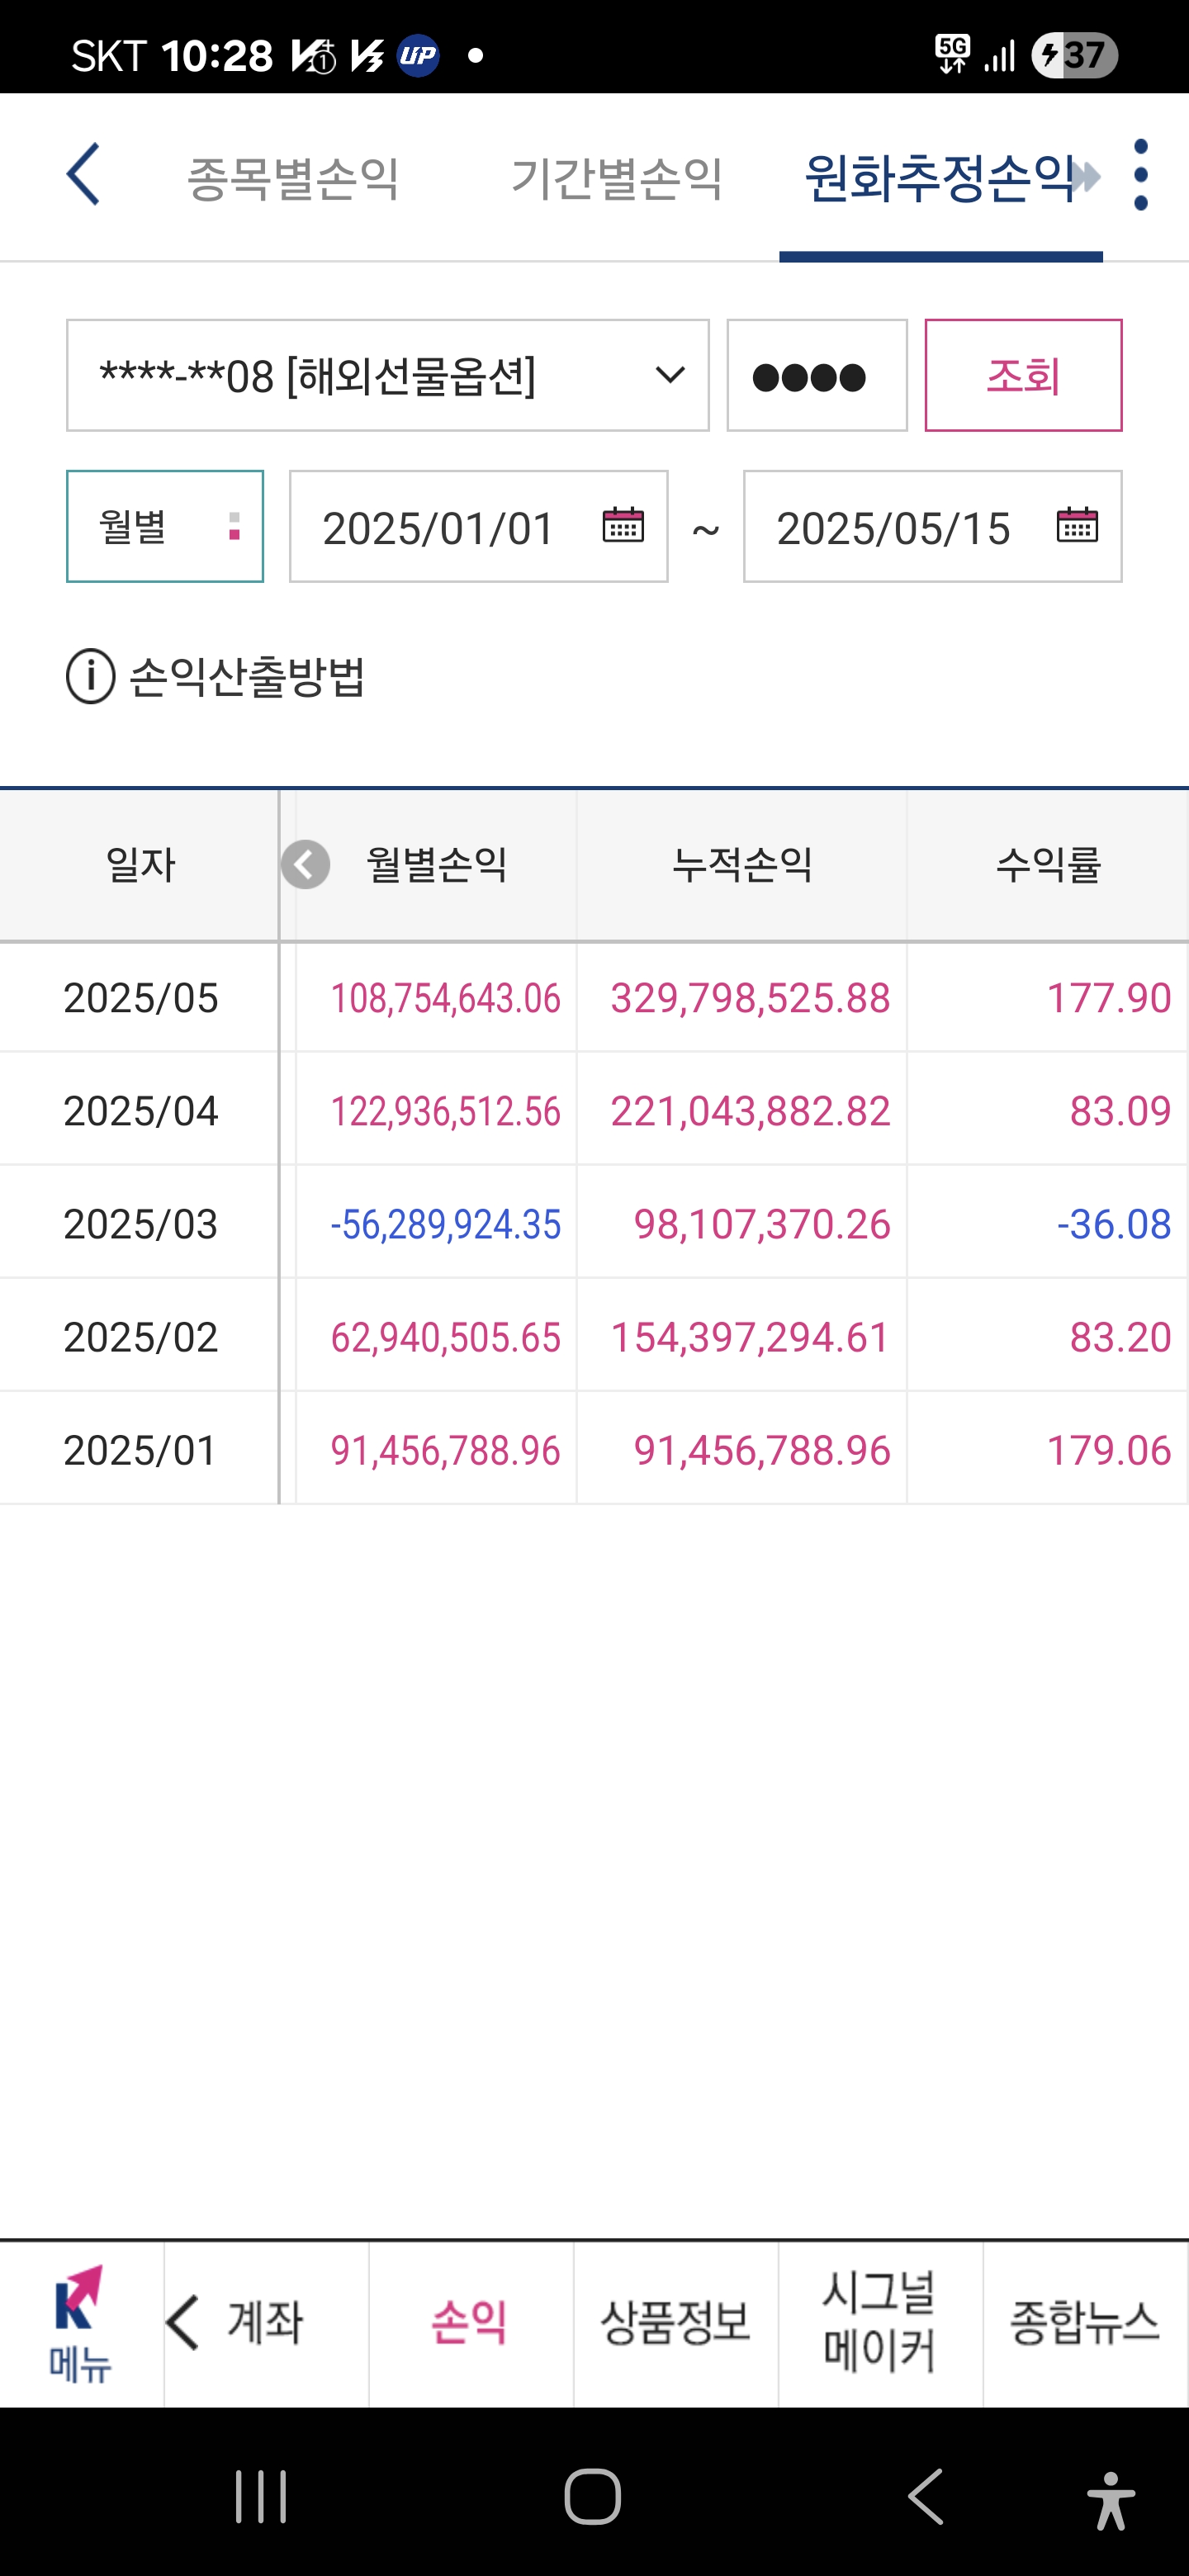Tap the account password field

pos(817,376)
